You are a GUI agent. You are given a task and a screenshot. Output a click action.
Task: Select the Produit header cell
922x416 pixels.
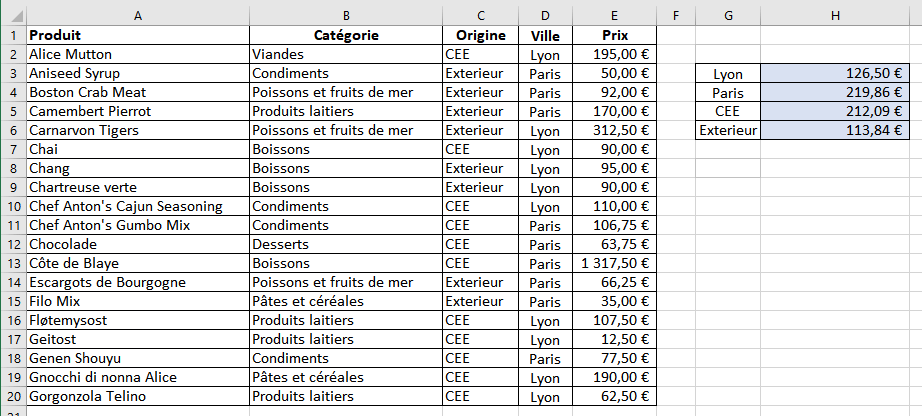[x=137, y=35]
